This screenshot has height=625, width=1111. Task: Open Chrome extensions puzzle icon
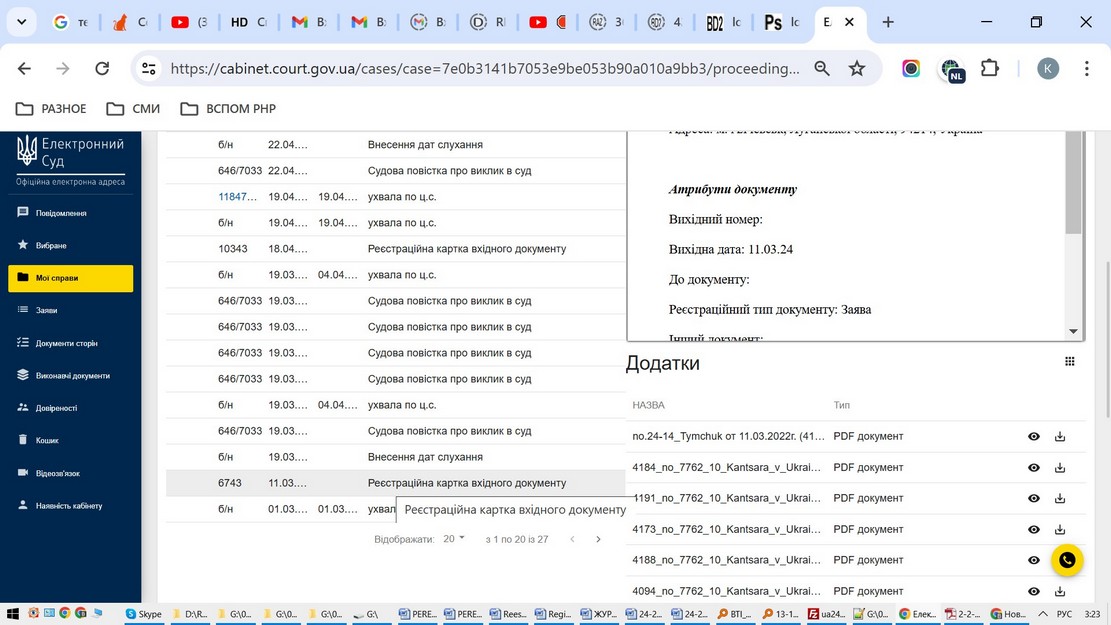[990, 68]
